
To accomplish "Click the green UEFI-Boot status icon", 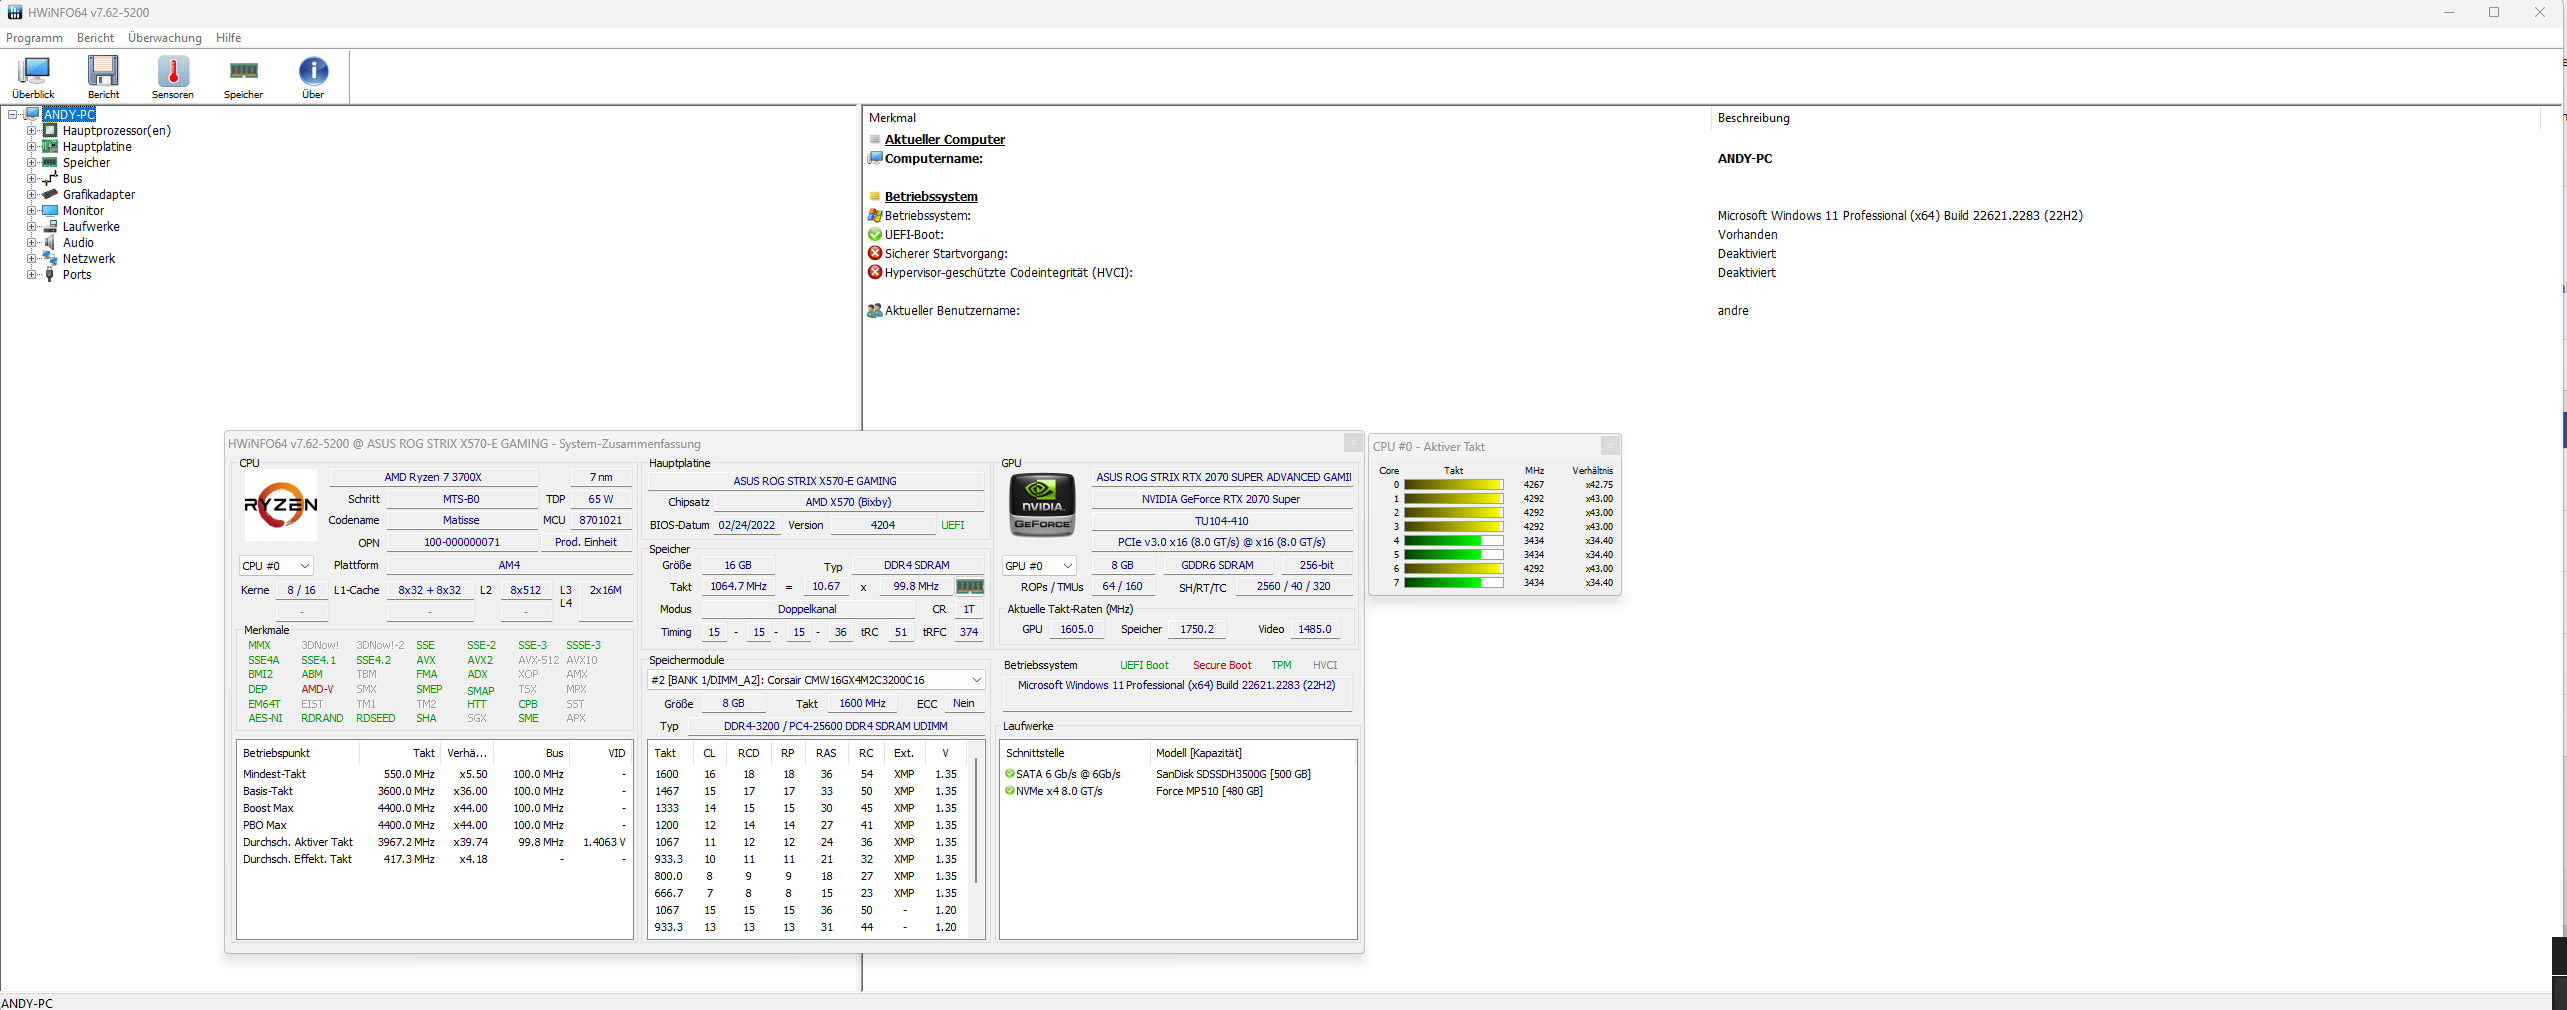I will [x=875, y=234].
